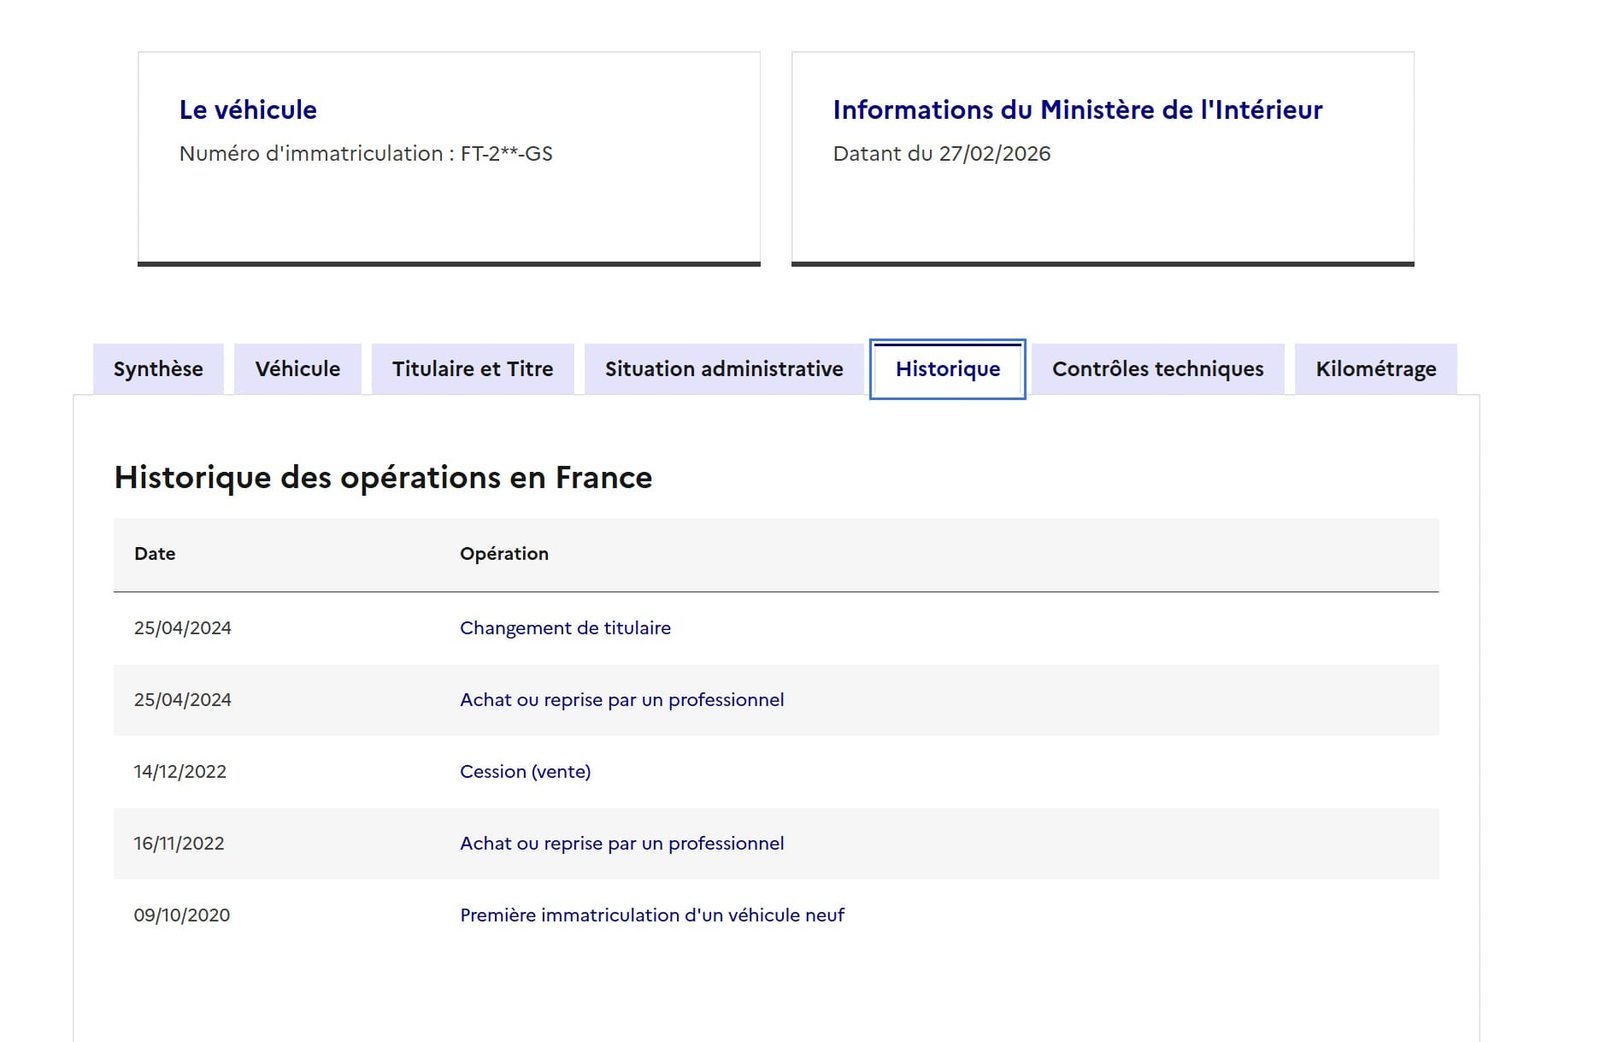Select the registration number FT-2**-GS text
The image size is (1600, 1042).
[506, 154]
